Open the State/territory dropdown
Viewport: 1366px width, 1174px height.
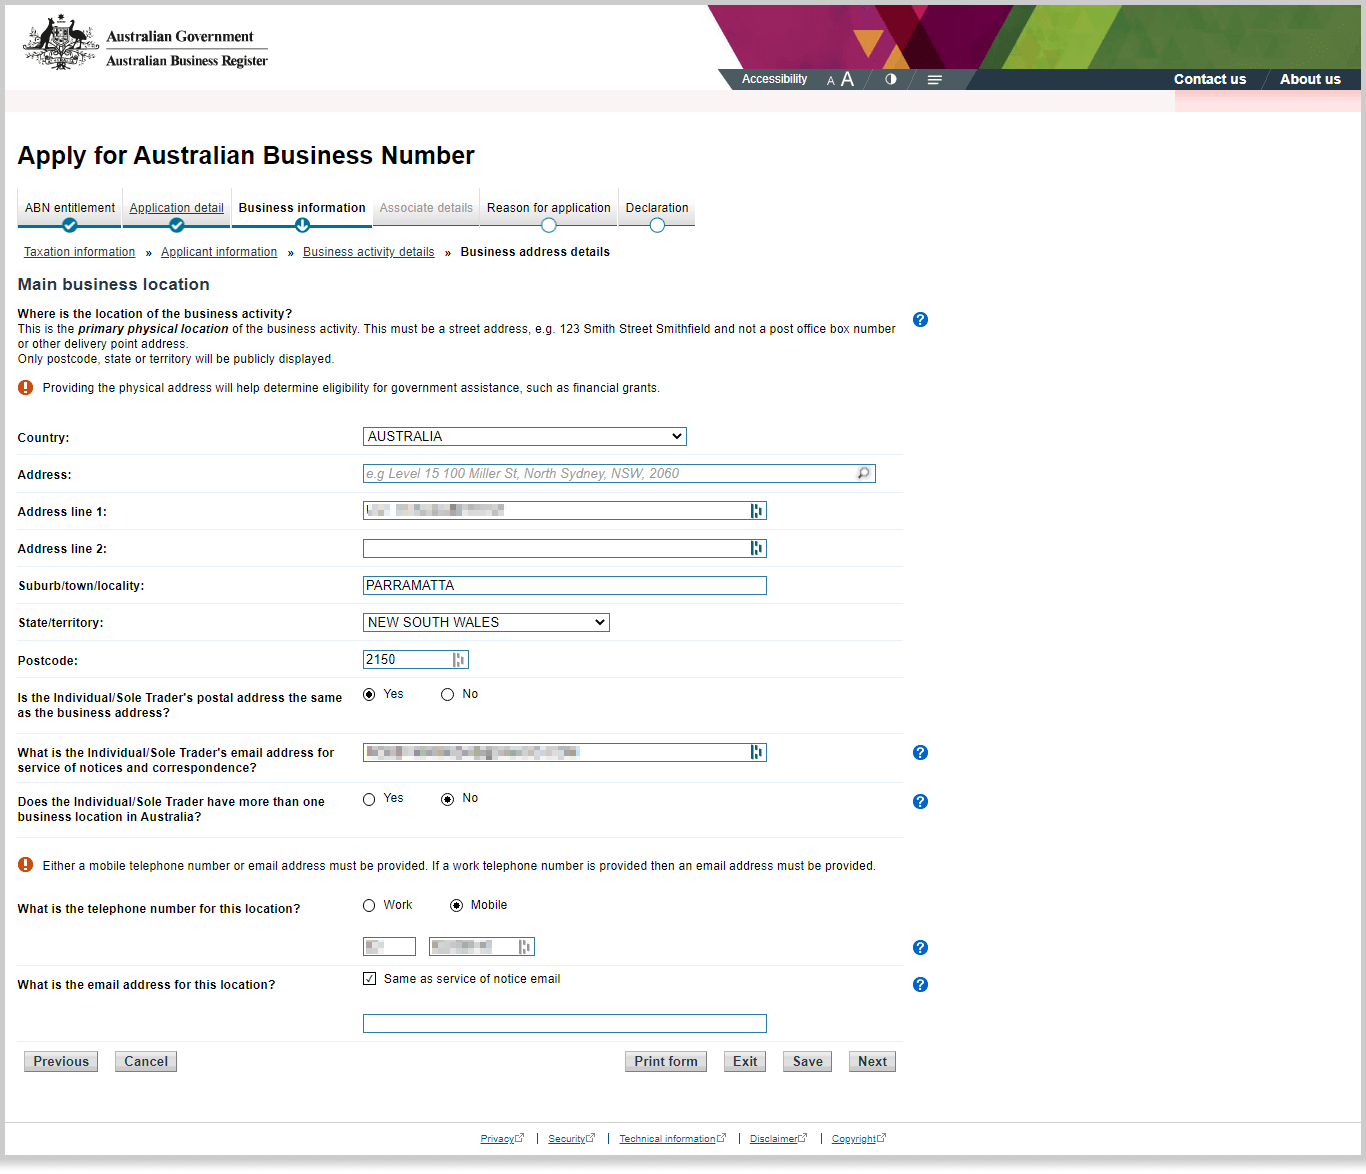pyautogui.click(x=486, y=623)
